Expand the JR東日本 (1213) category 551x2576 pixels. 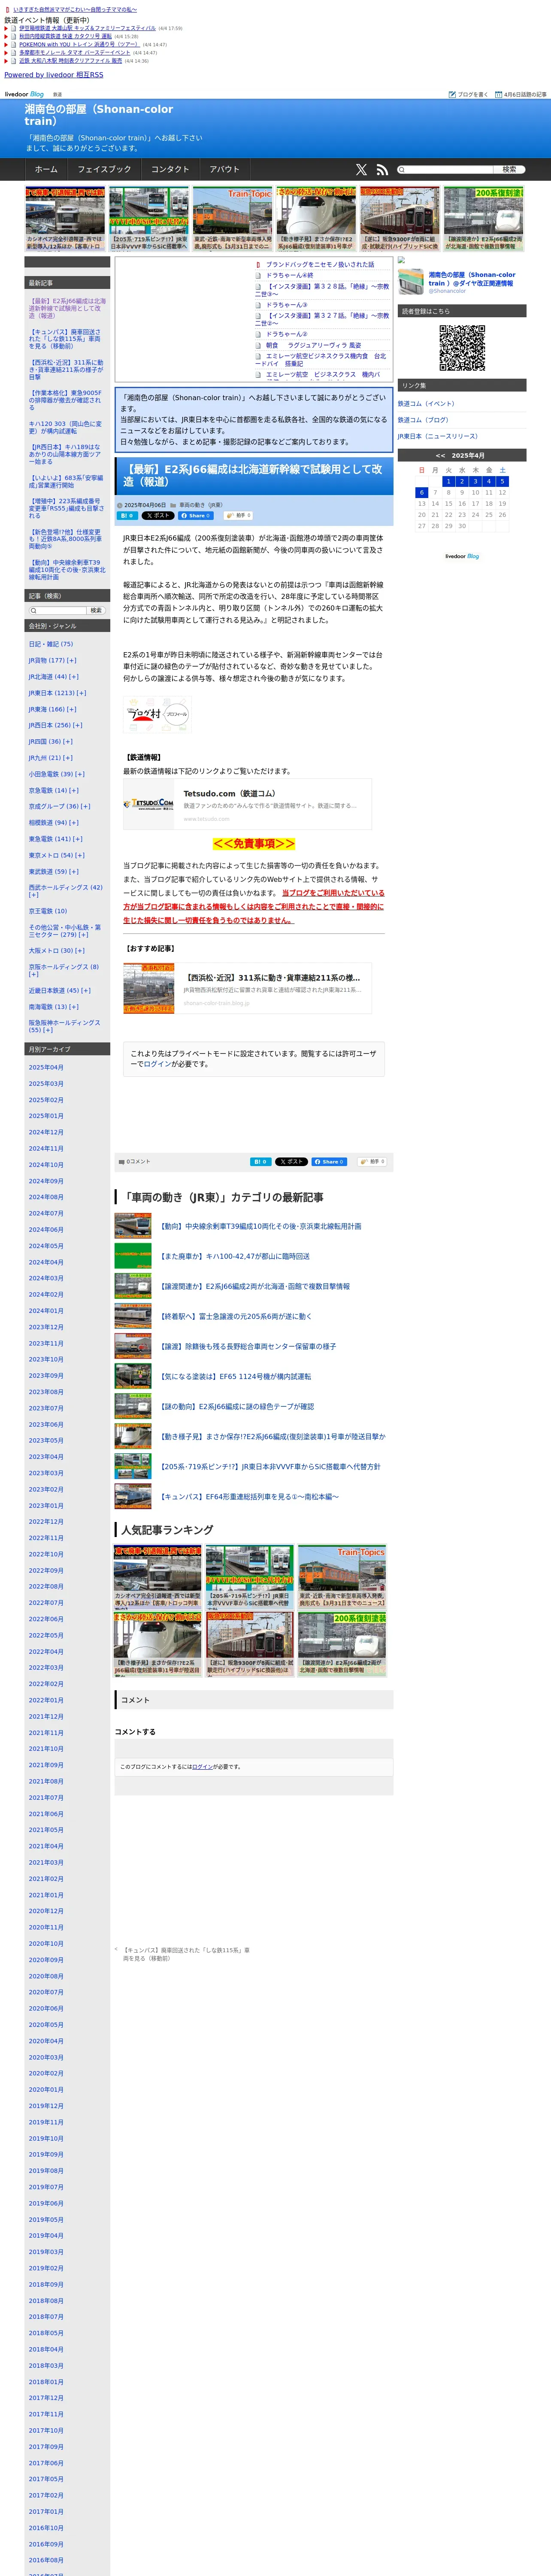81,693
